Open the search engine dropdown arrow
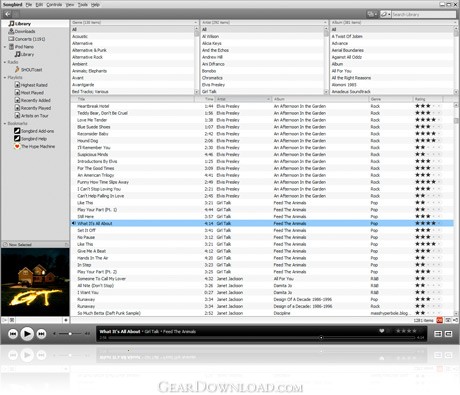The image size is (460, 395). [389, 14]
